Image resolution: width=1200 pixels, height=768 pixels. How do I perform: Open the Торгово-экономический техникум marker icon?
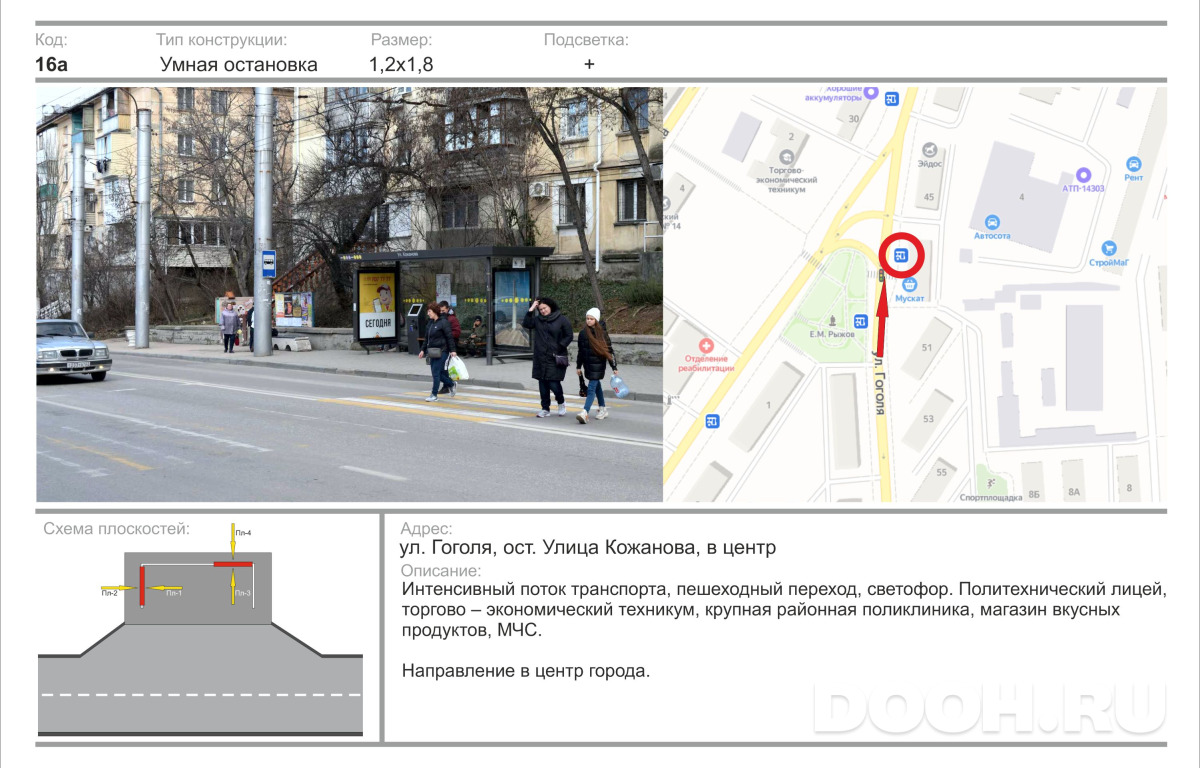point(787,157)
